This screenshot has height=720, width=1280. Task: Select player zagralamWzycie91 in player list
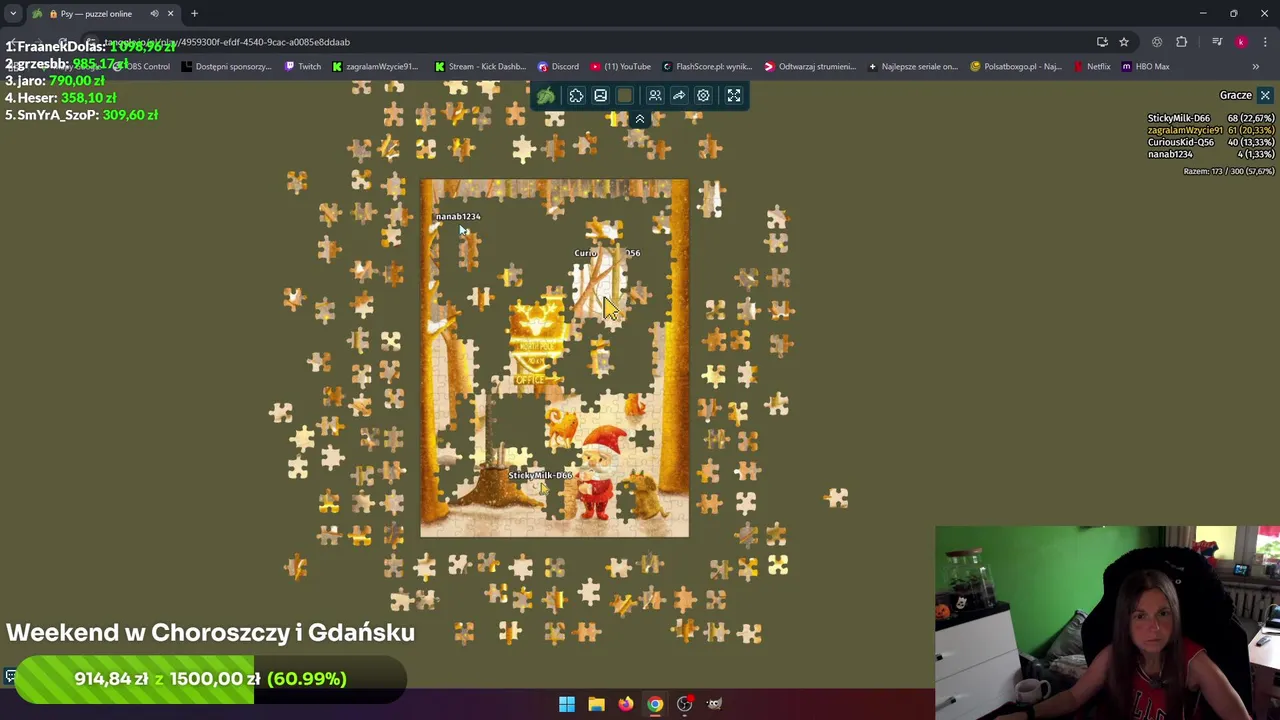pyautogui.click(x=1185, y=130)
